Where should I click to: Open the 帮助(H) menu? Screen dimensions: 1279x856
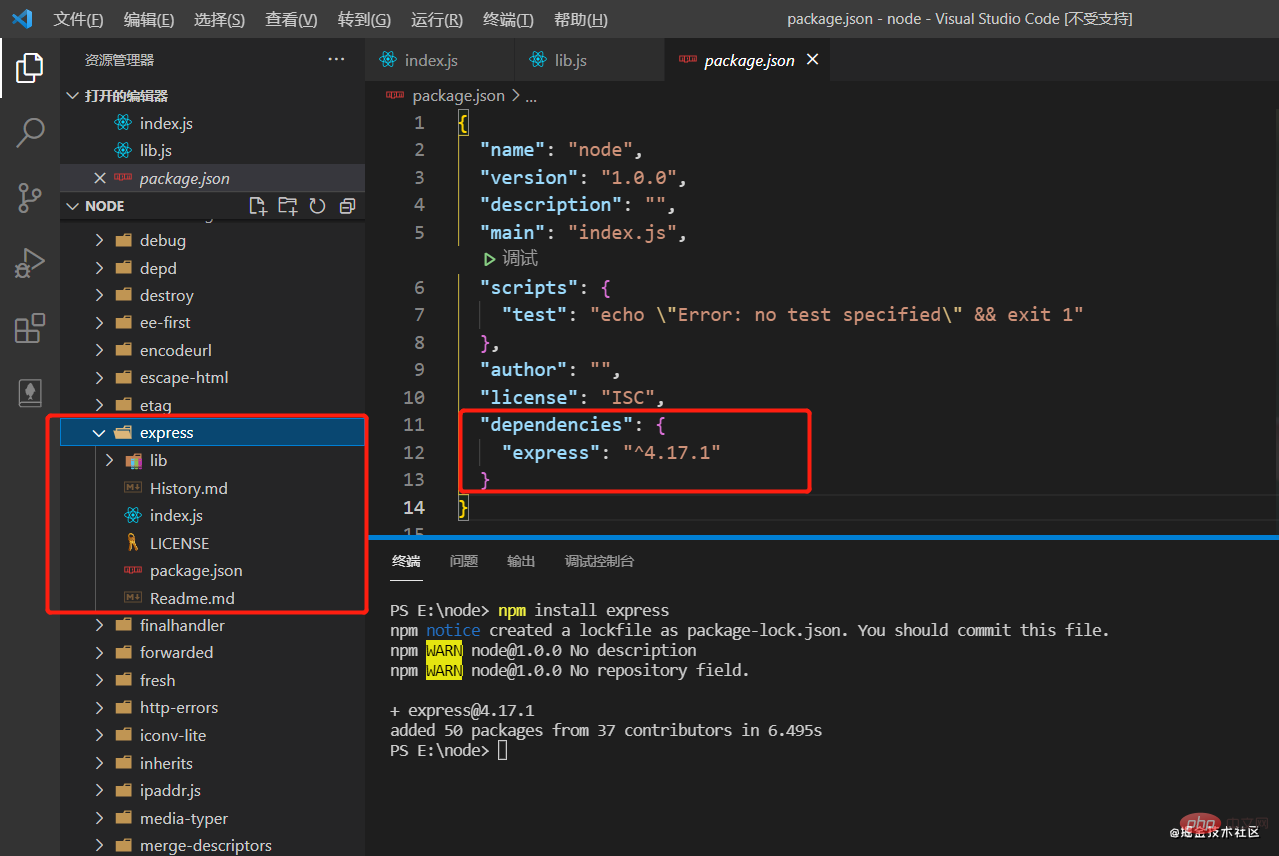tap(580, 20)
